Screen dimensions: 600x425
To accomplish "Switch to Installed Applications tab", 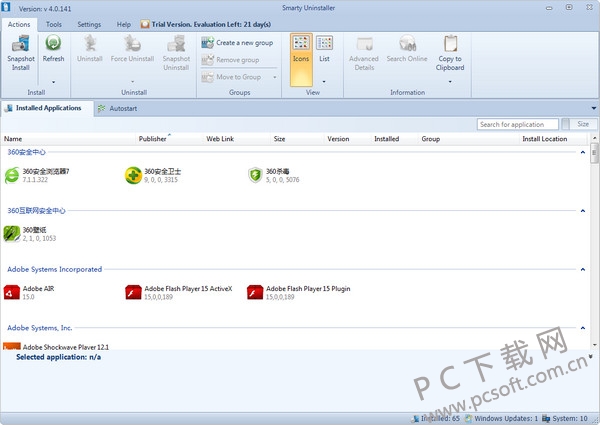I will [48, 108].
